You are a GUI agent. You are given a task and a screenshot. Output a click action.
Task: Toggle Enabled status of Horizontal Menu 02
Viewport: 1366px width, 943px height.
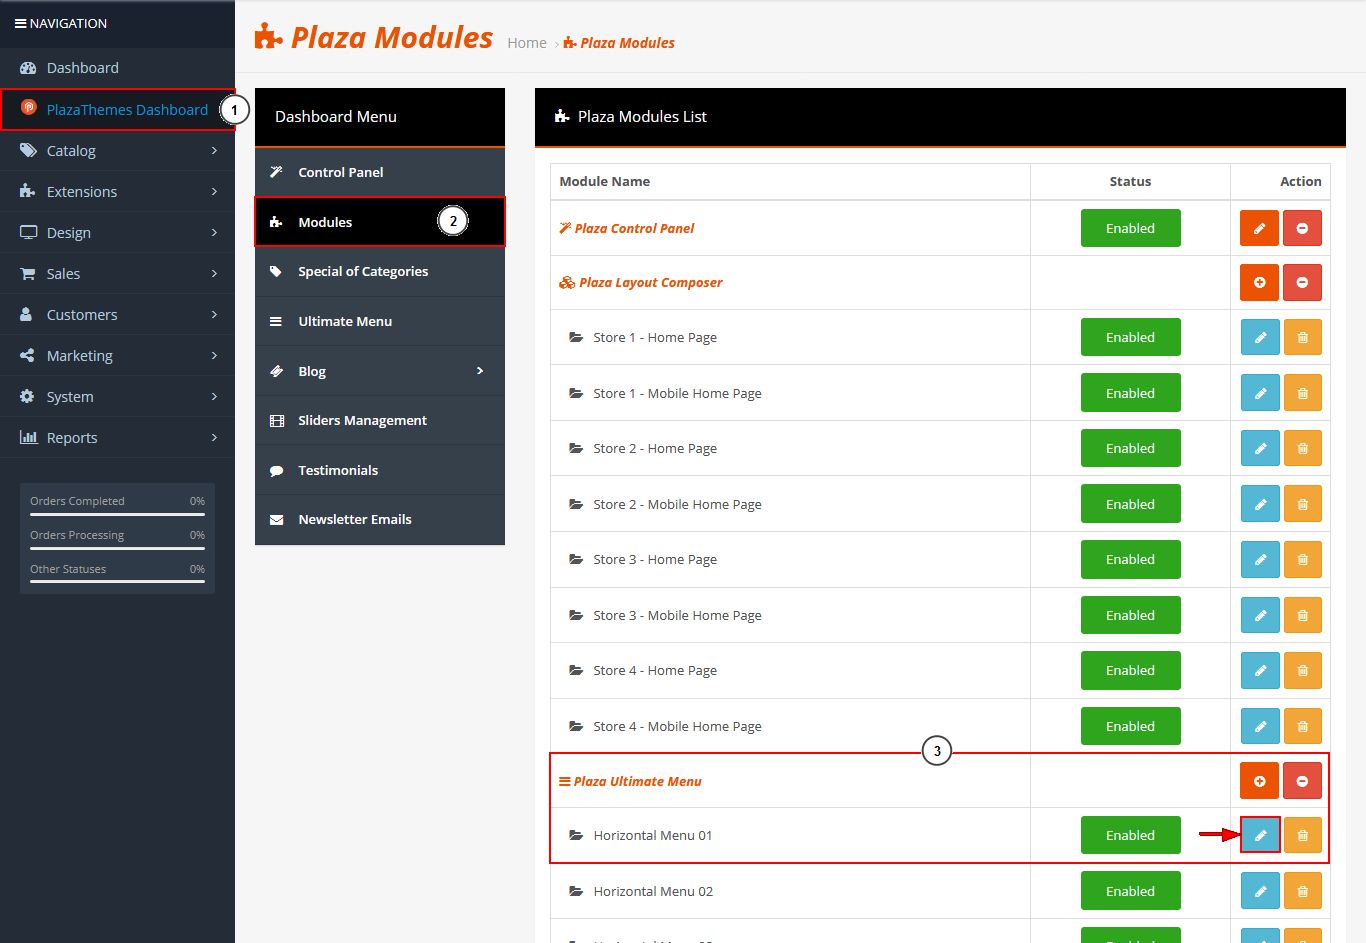[x=1130, y=891]
